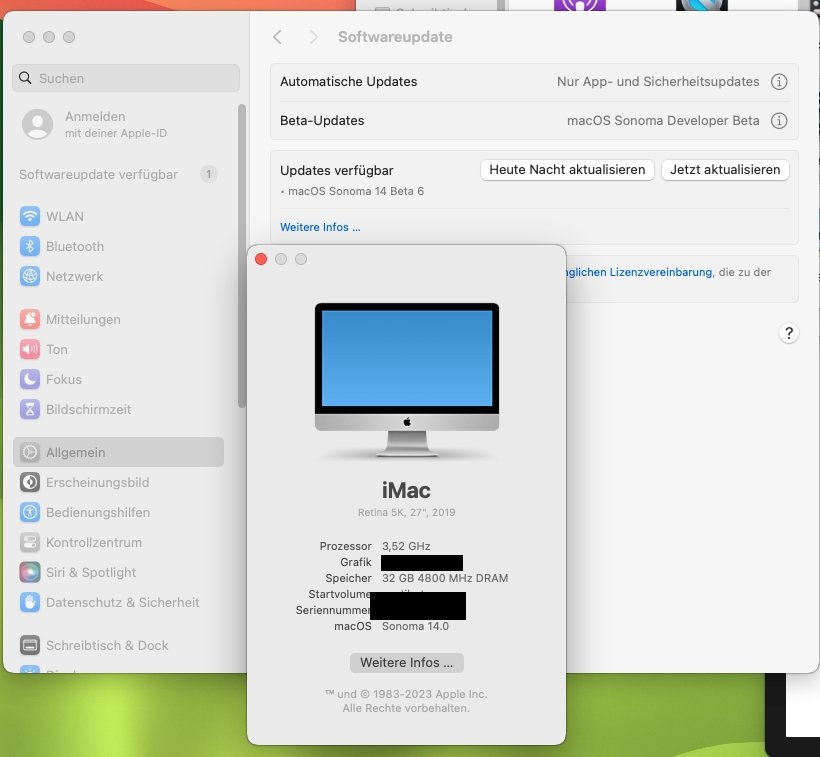
Task: Open Bildschirmzeit hourglass icon
Action: click(x=30, y=409)
